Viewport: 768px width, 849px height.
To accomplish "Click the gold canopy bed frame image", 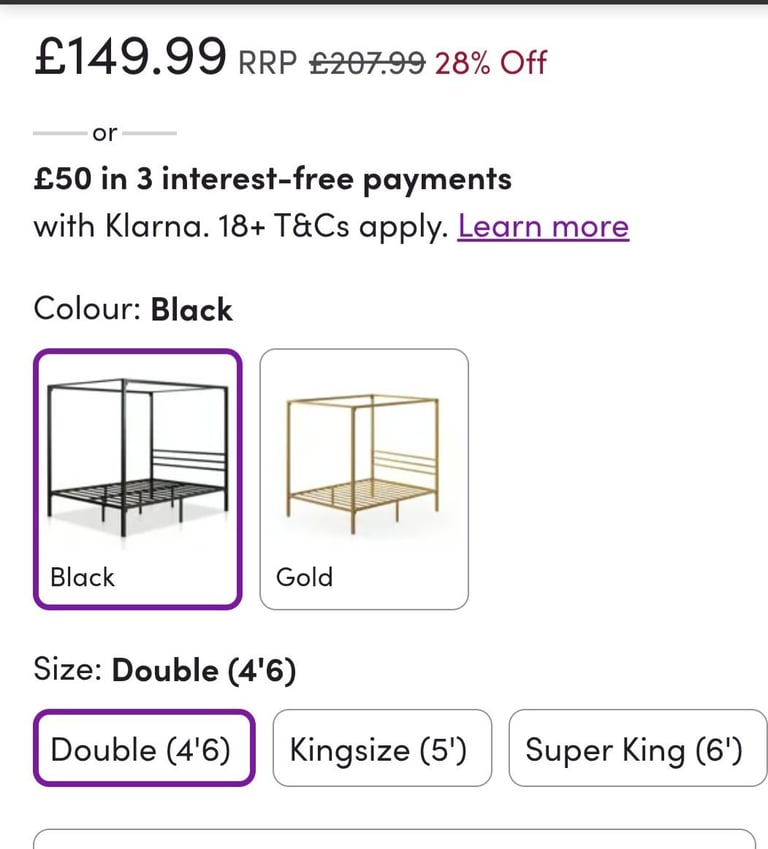I will (363, 464).
